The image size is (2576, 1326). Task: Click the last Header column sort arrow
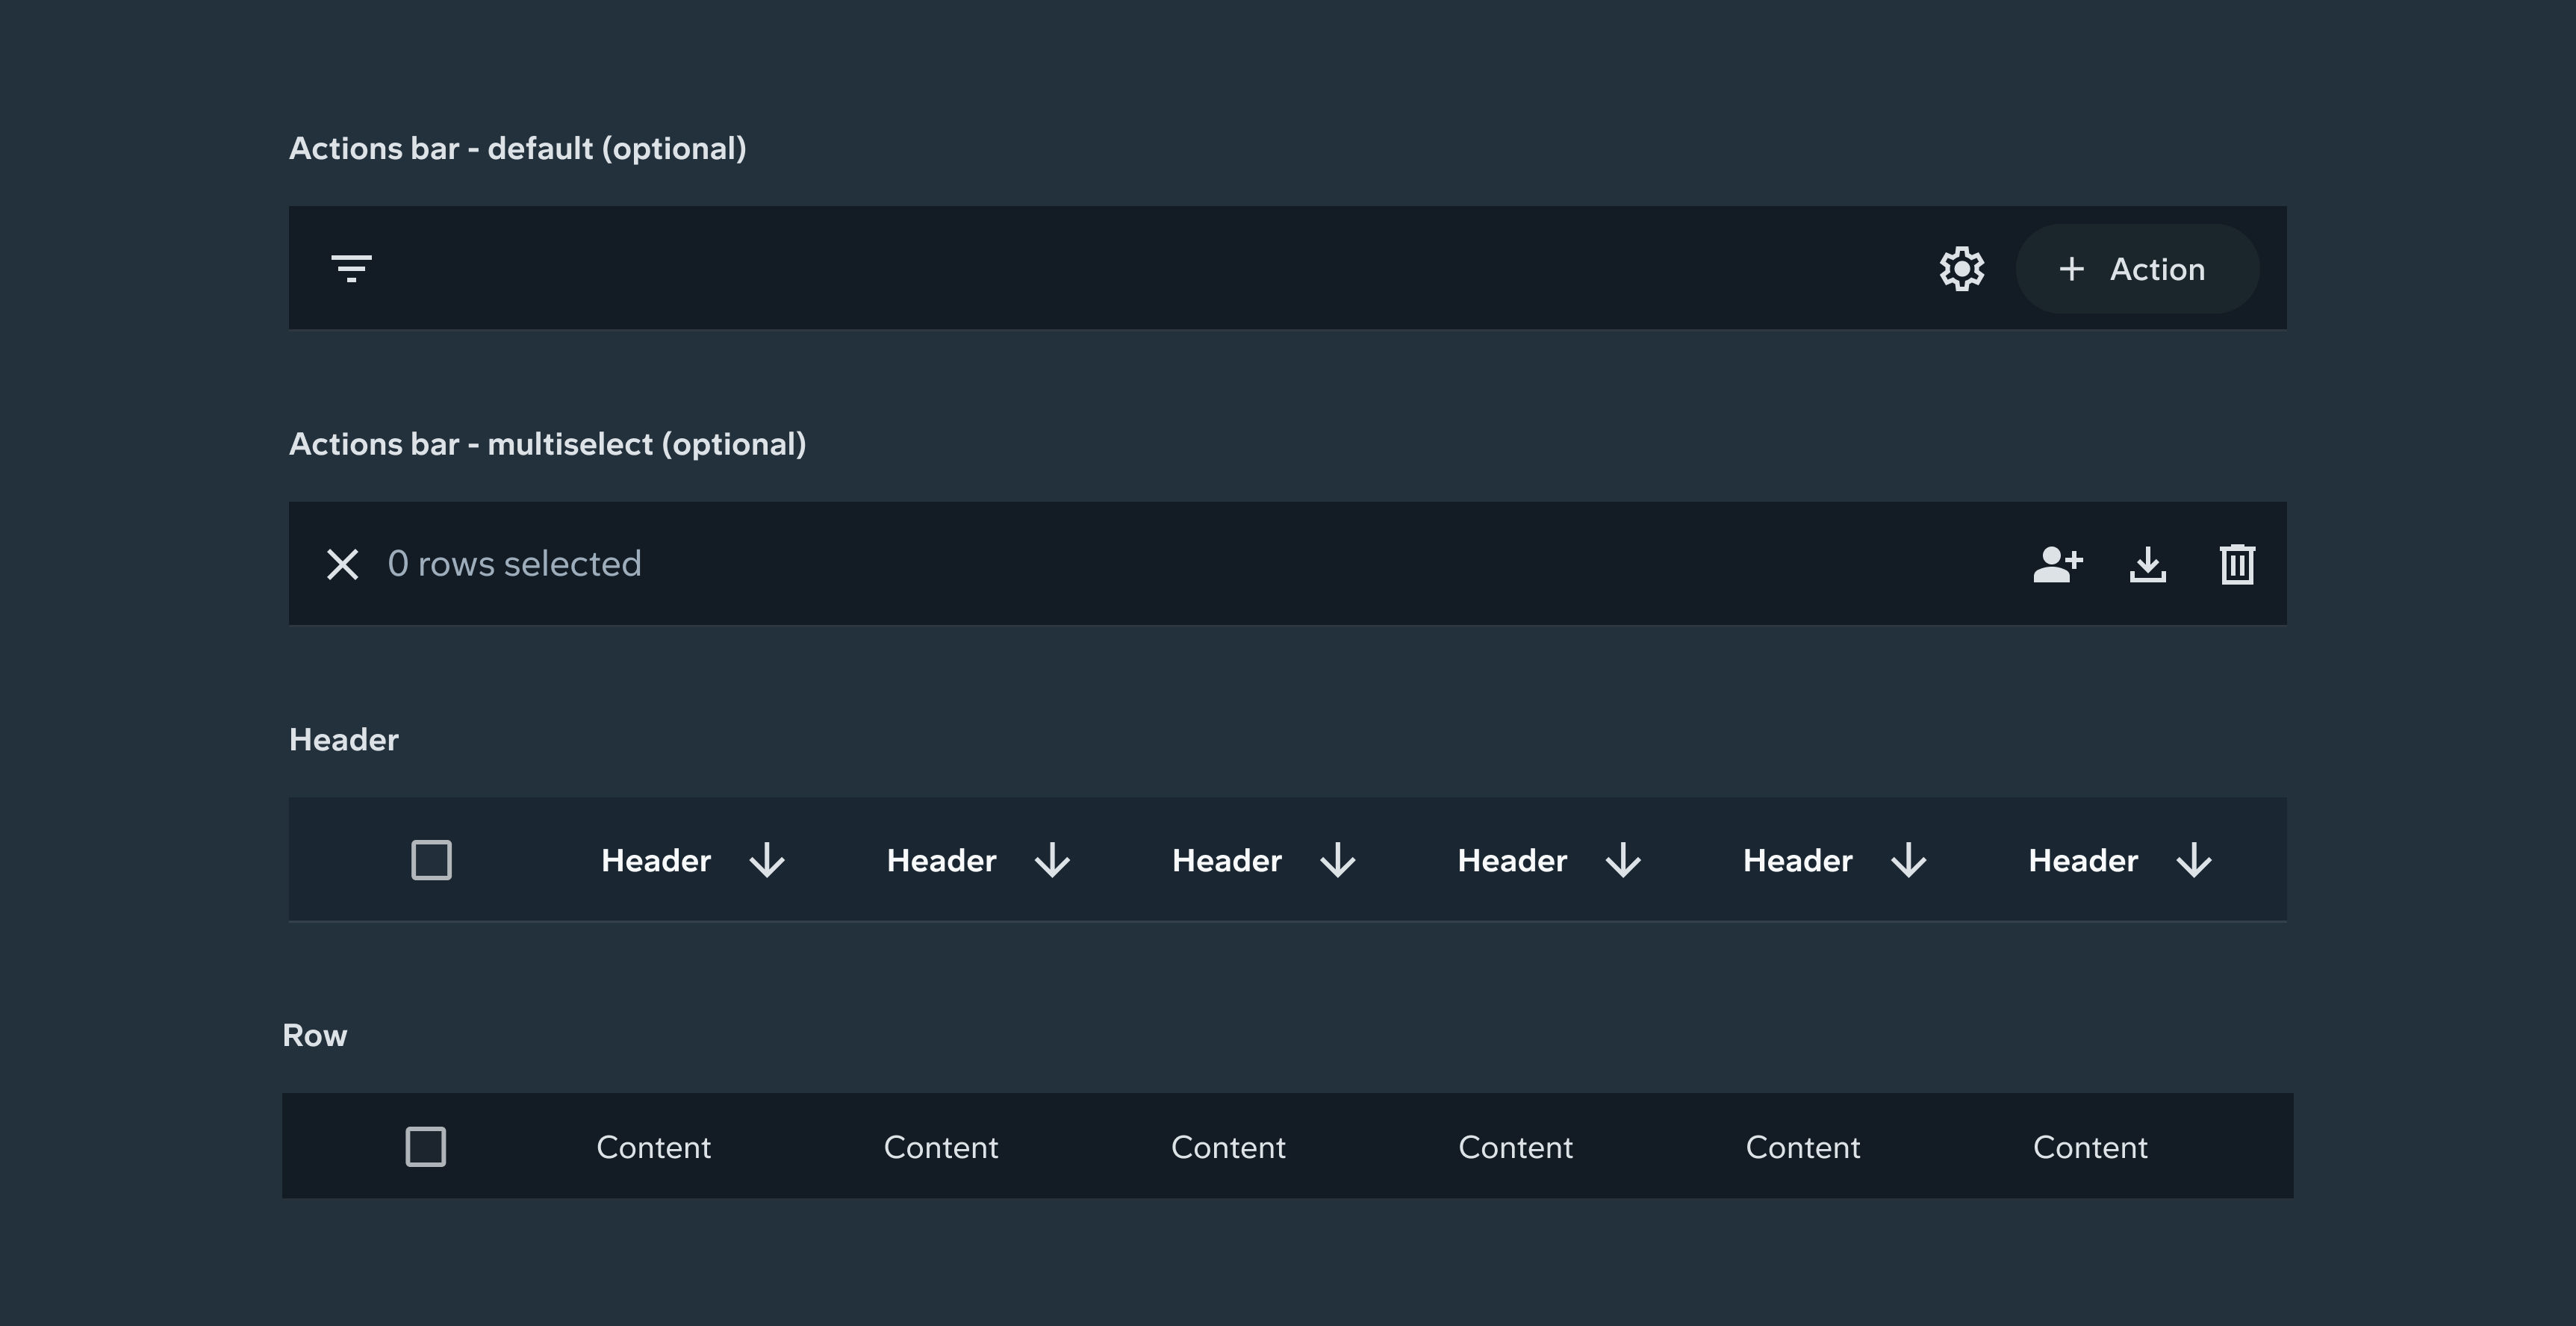coord(2194,860)
